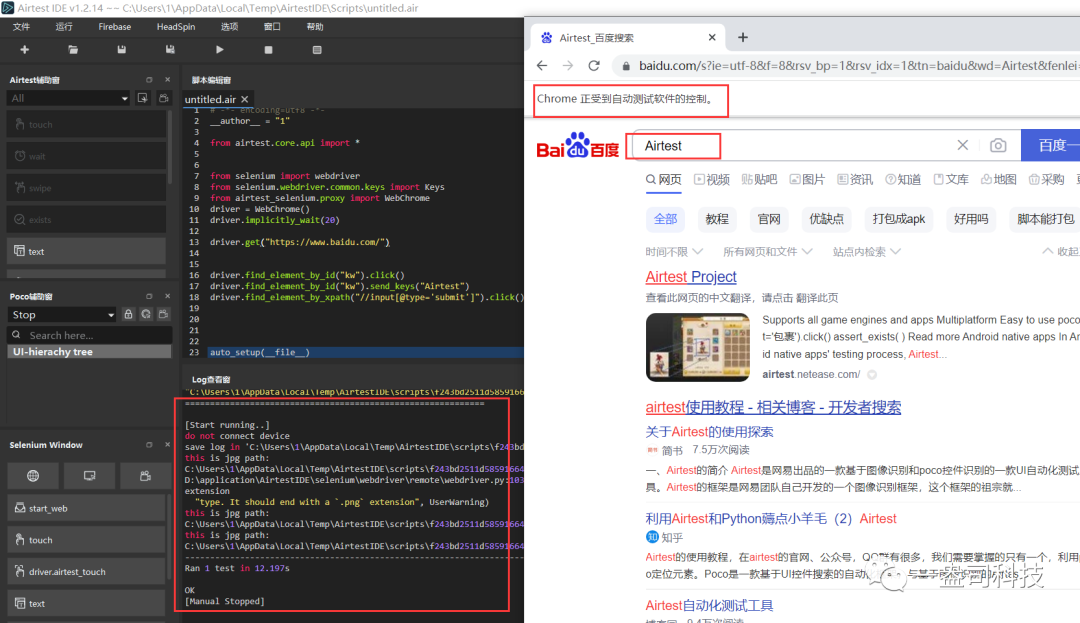This screenshot has width=1080, height=623.
Task: Expand the Poco mode dropdown showing Stop
Action: click(62, 315)
